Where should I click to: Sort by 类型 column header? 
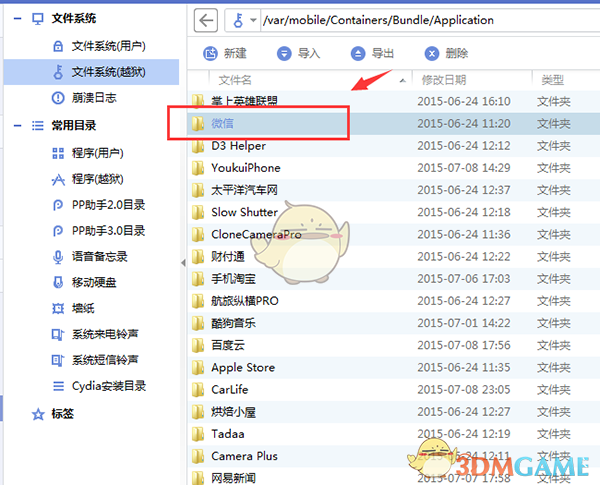553,80
